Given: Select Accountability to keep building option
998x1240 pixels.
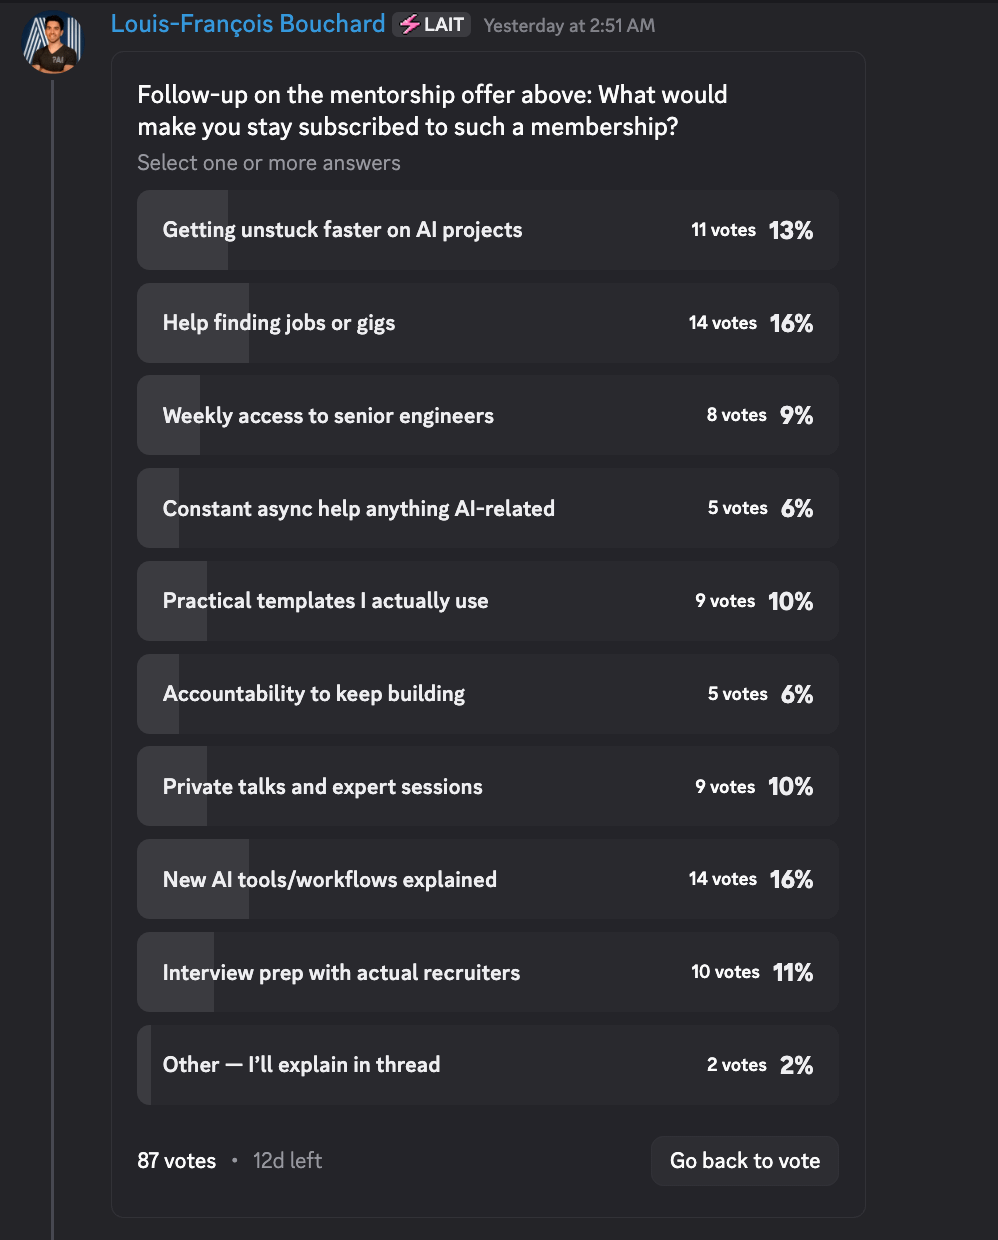Looking at the screenshot, I should coord(488,694).
